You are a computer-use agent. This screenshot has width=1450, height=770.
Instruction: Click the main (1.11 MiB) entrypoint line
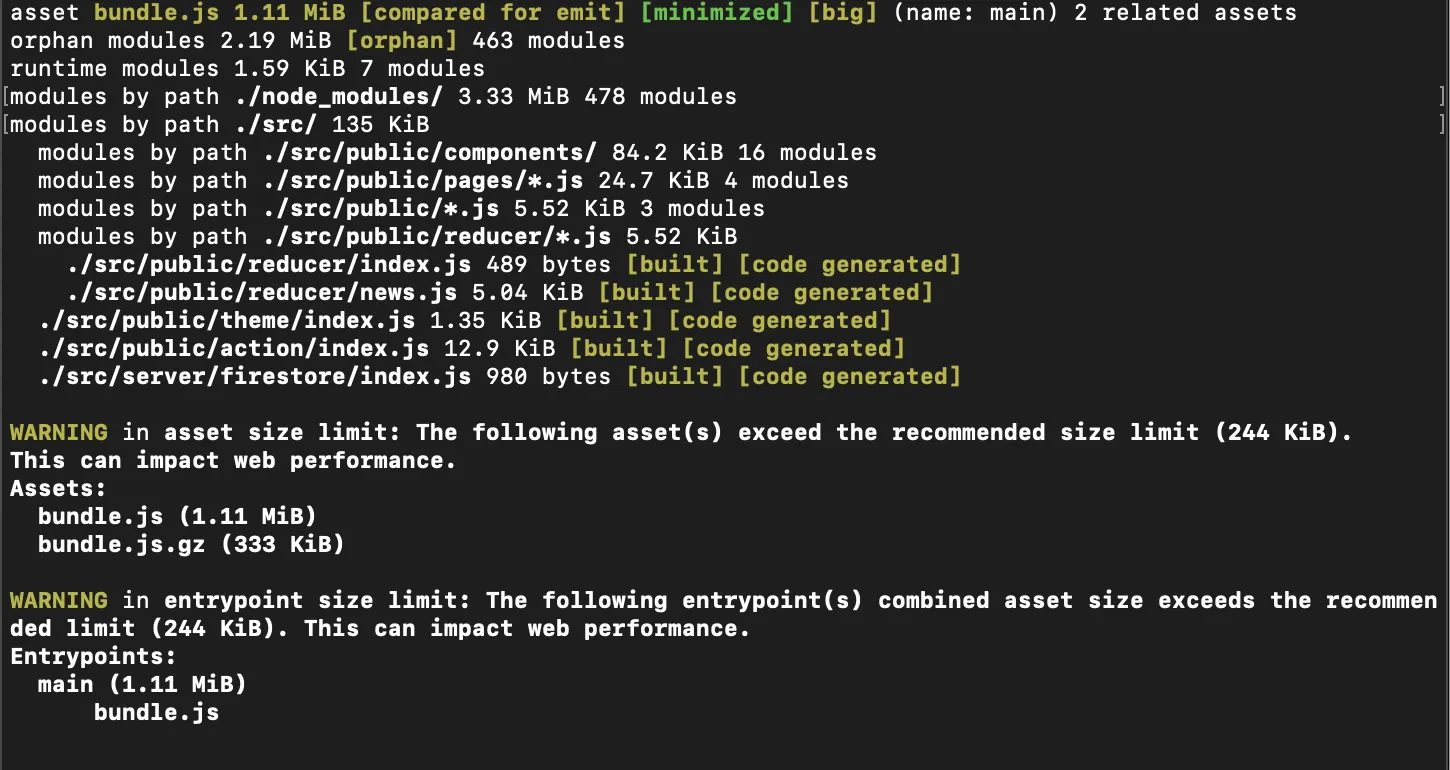pyautogui.click(x=142, y=685)
